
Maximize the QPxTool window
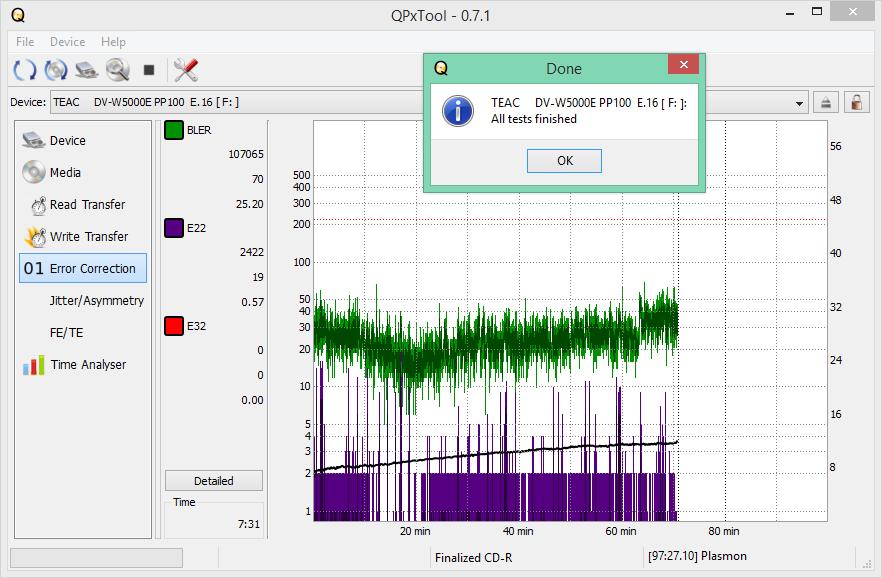[x=817, y=11]
